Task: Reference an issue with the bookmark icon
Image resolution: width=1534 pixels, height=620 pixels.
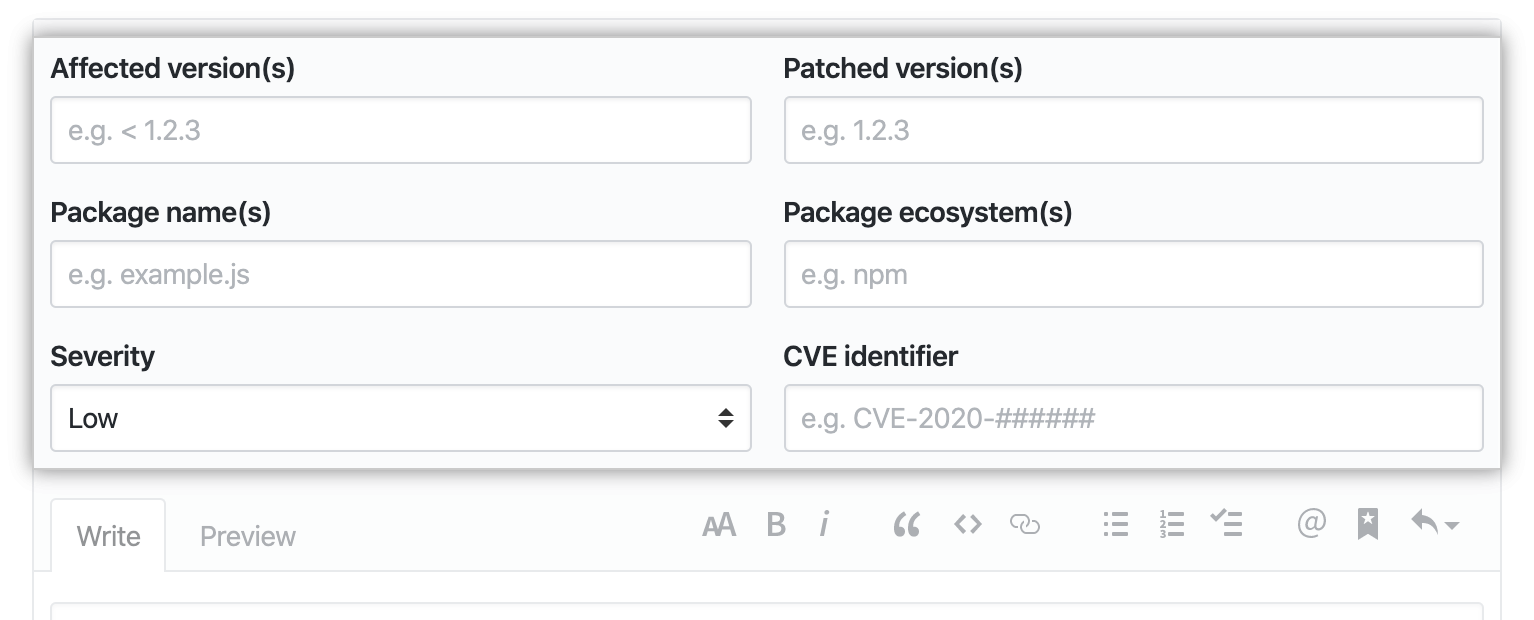Action: 1367,524
